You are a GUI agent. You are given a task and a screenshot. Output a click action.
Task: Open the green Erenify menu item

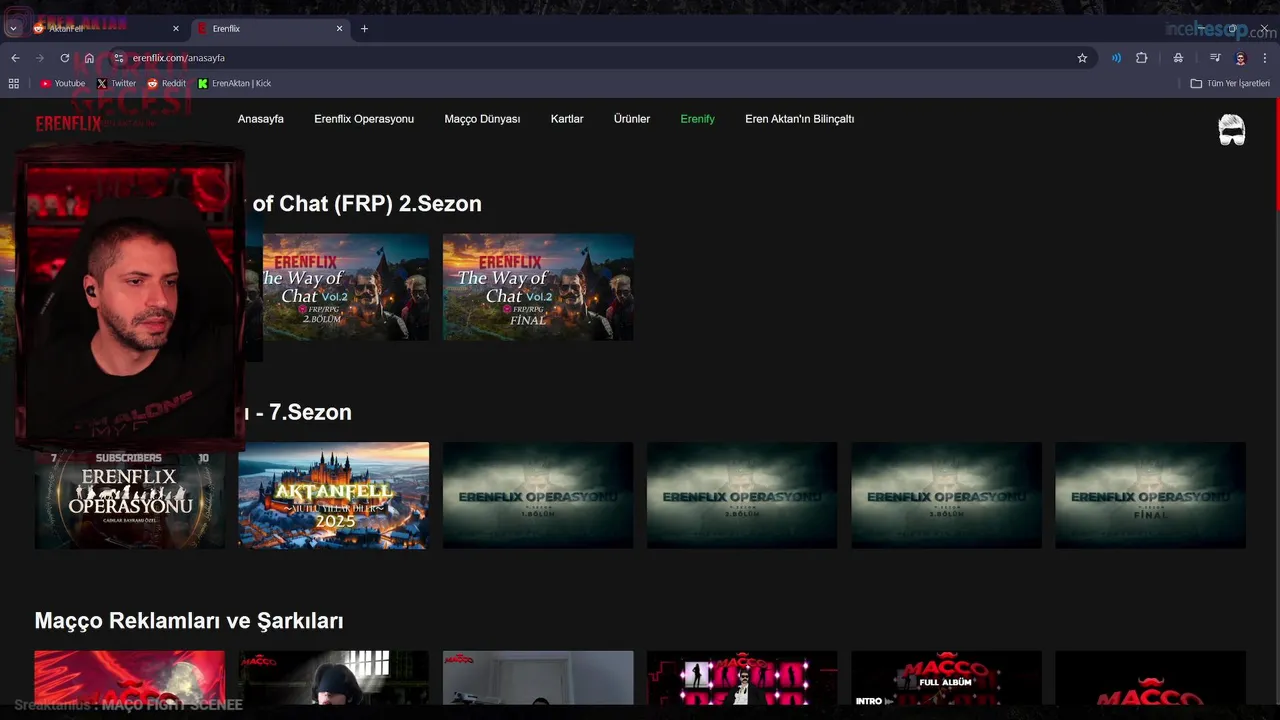697,119
